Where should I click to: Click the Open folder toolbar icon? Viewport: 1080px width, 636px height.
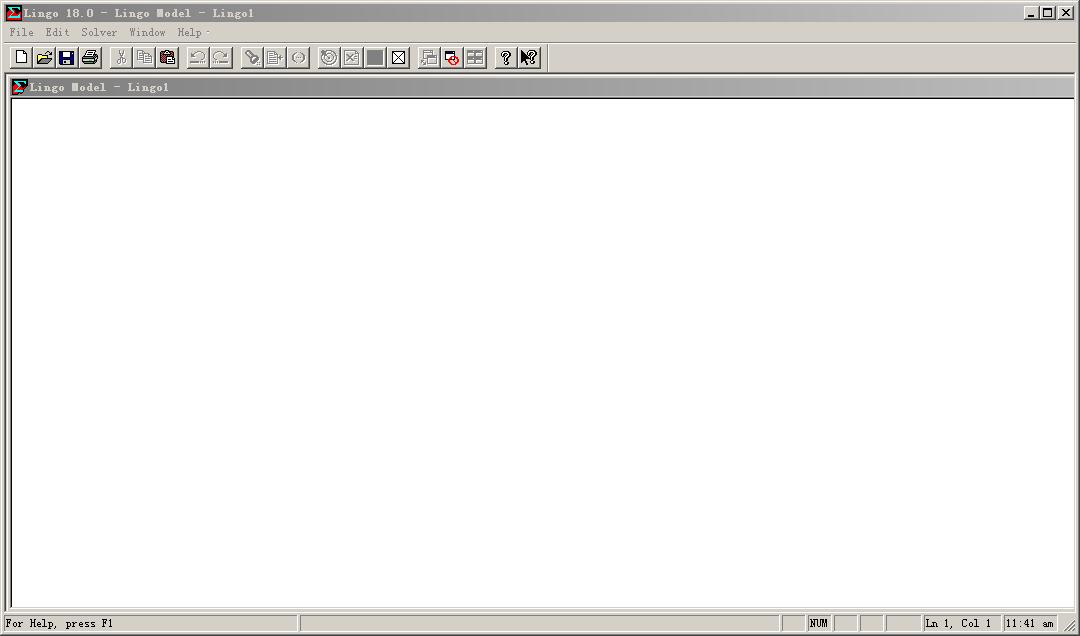coord(44,58)
